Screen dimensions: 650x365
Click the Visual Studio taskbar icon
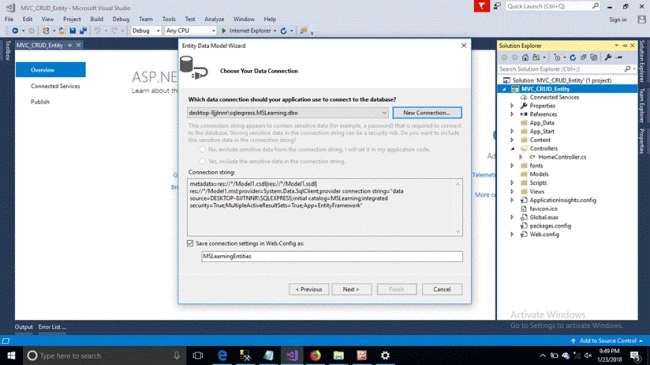pyautogui.click(x=292, y=355)
